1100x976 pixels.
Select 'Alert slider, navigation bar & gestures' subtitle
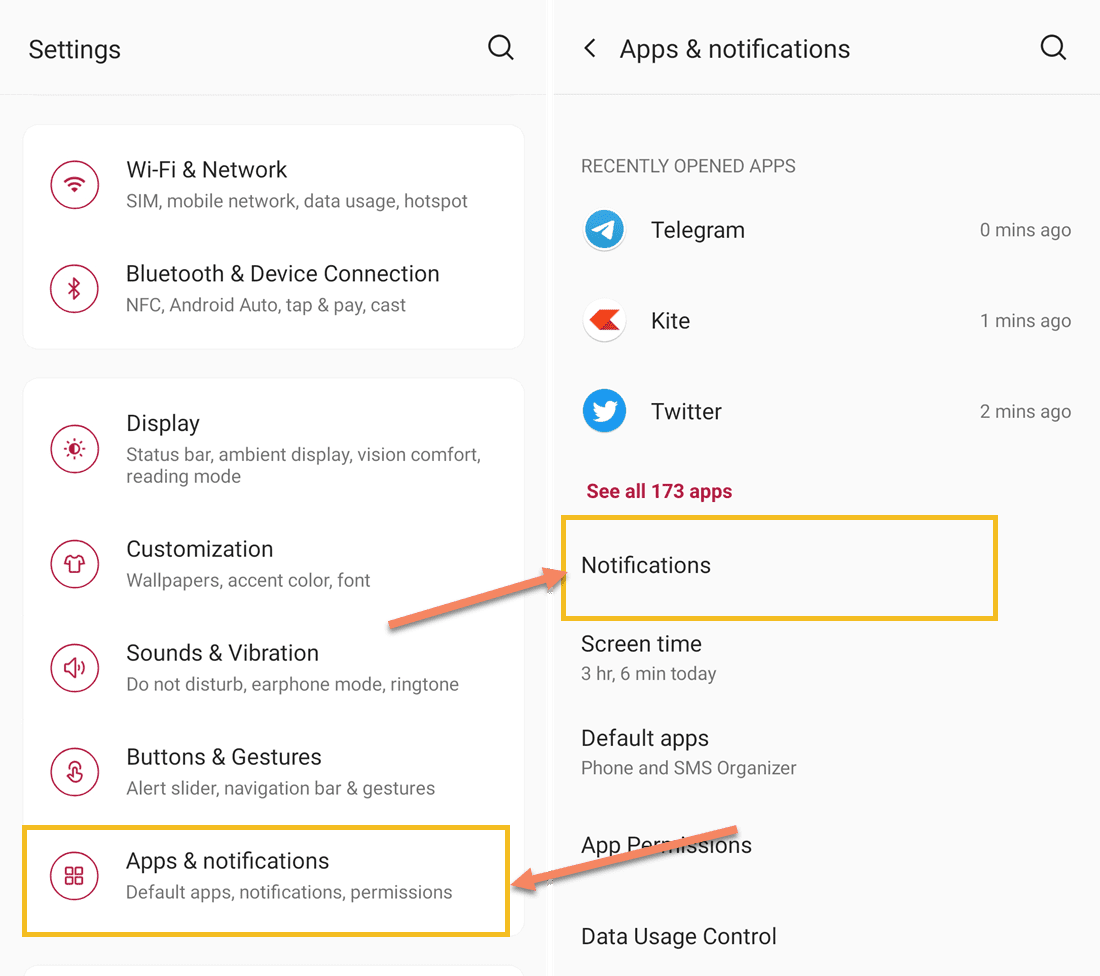click(x=281, y=789)
